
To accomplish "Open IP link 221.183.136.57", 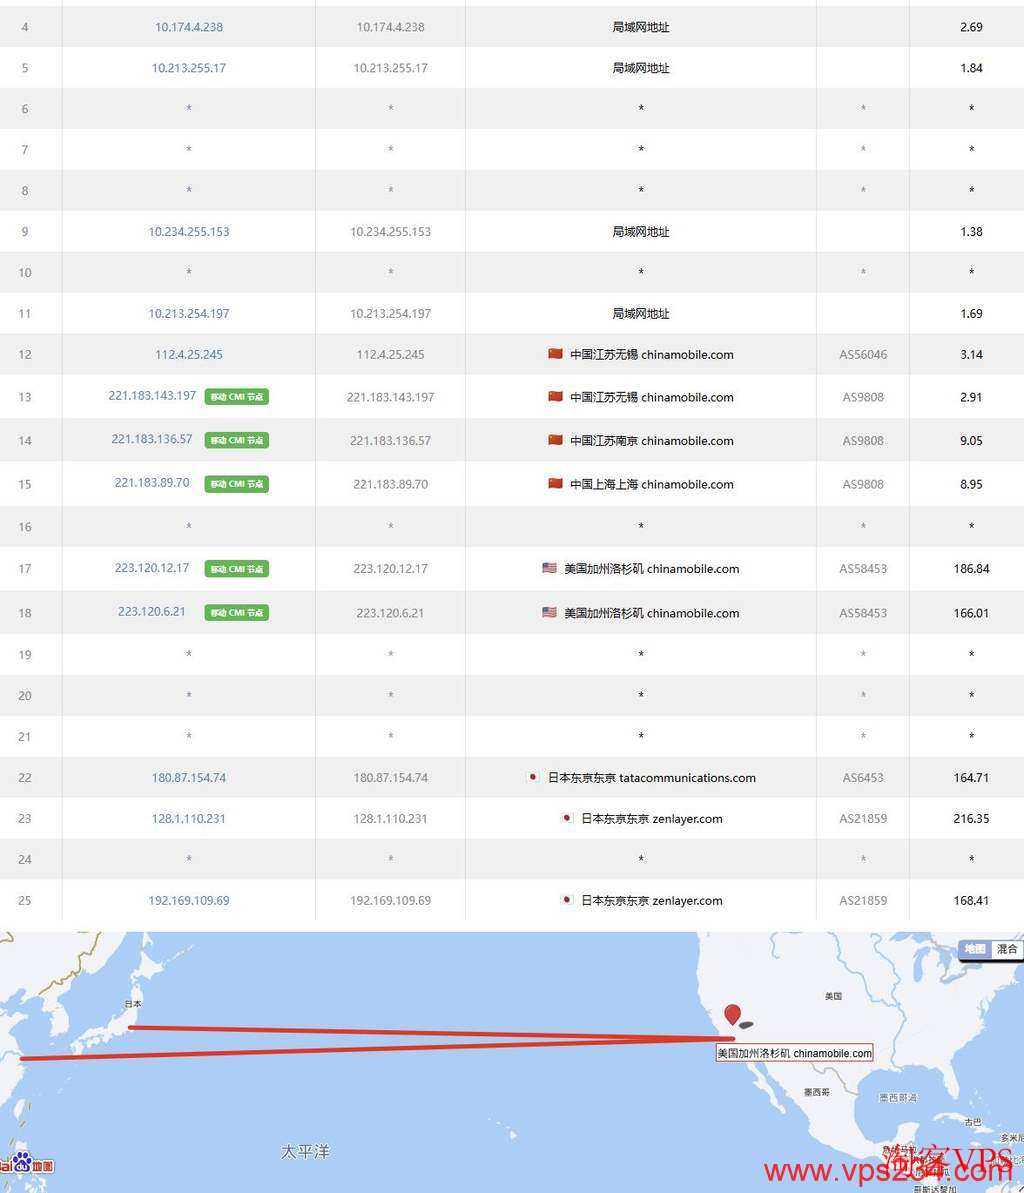I will tap(152, 439).
